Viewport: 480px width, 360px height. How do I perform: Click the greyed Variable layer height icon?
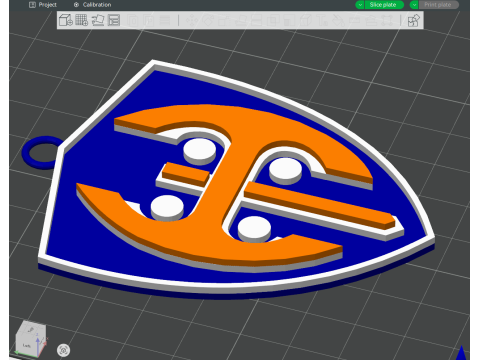[165, 20]
